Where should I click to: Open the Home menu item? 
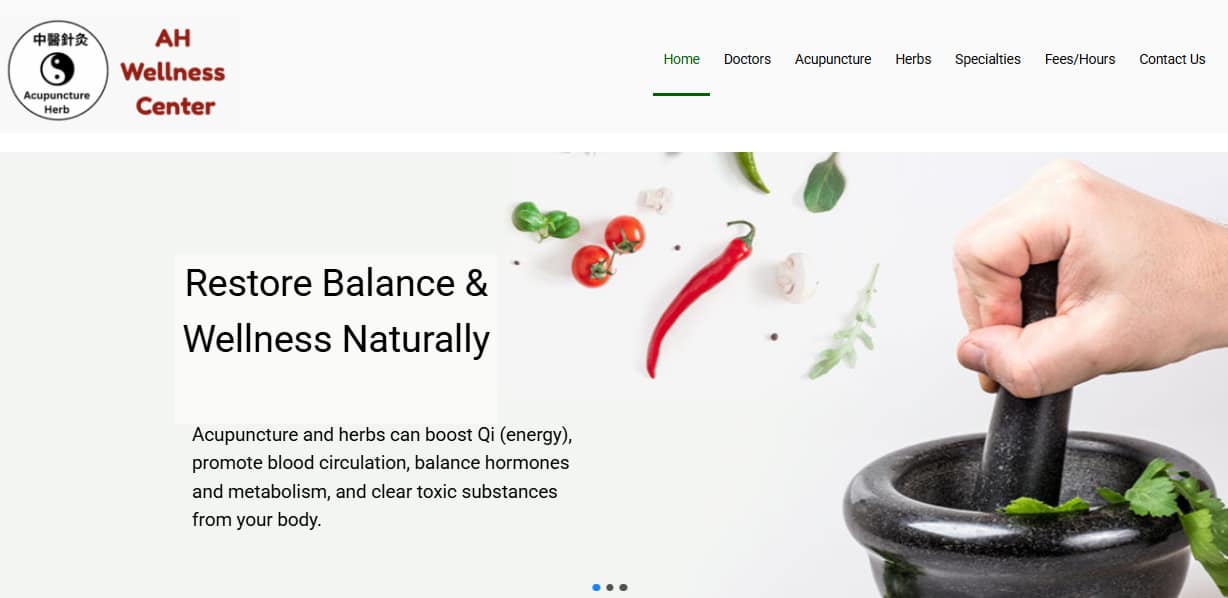click(x=681, y=59)
